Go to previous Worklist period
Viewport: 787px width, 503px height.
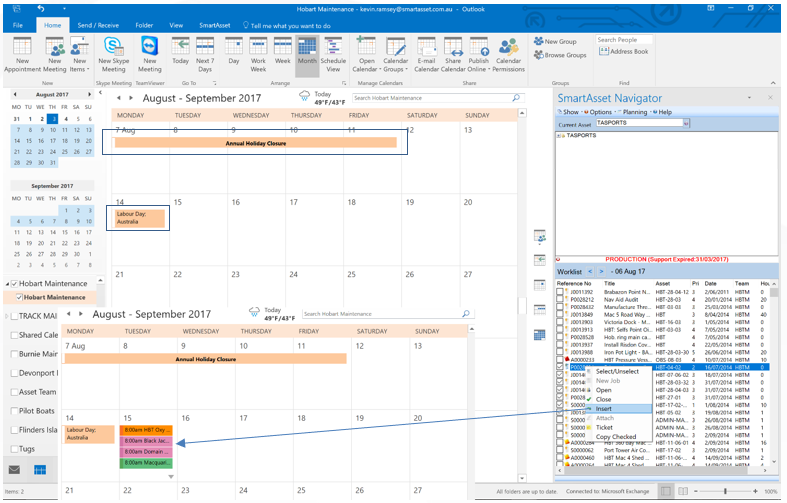[590, 272]
